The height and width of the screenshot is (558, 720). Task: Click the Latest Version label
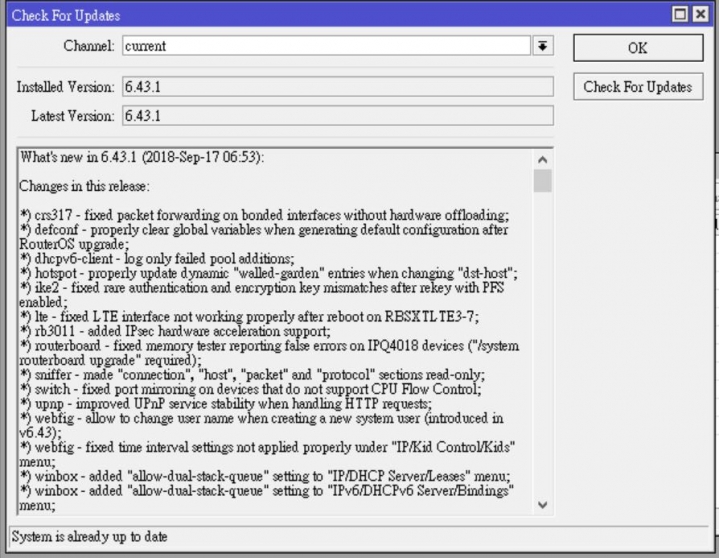(73, 116)
